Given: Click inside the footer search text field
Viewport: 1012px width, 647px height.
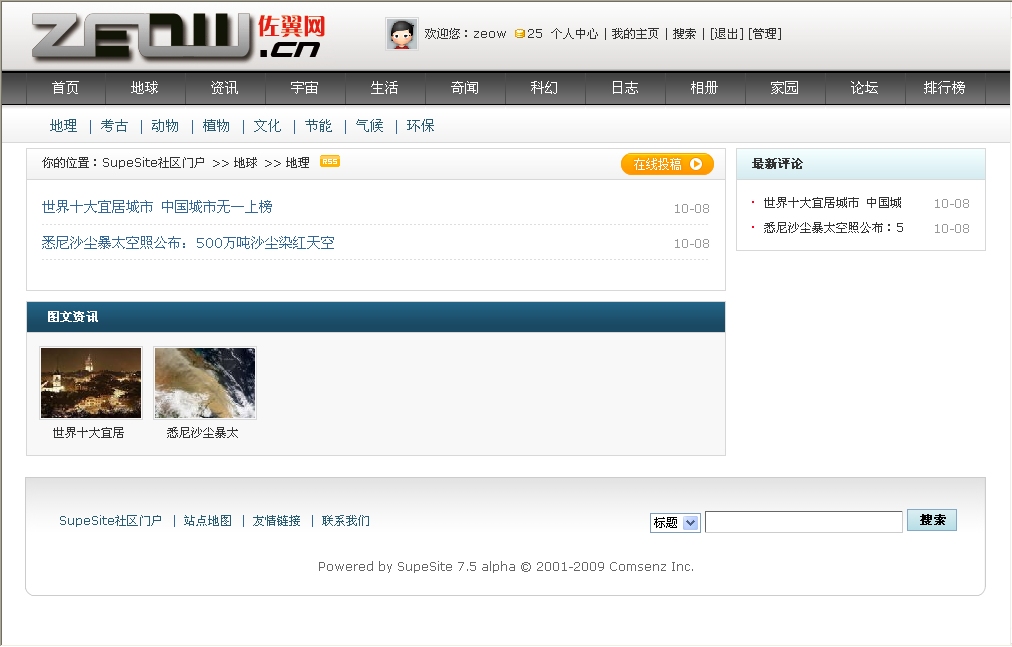Looking at the screenshot, I should [802, 520].
